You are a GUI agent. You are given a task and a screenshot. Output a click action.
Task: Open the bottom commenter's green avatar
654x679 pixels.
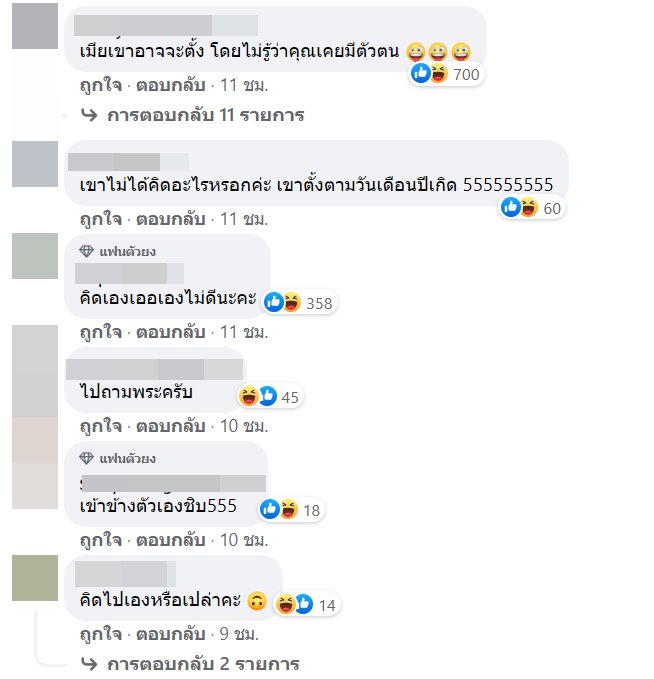coord(35,578)
